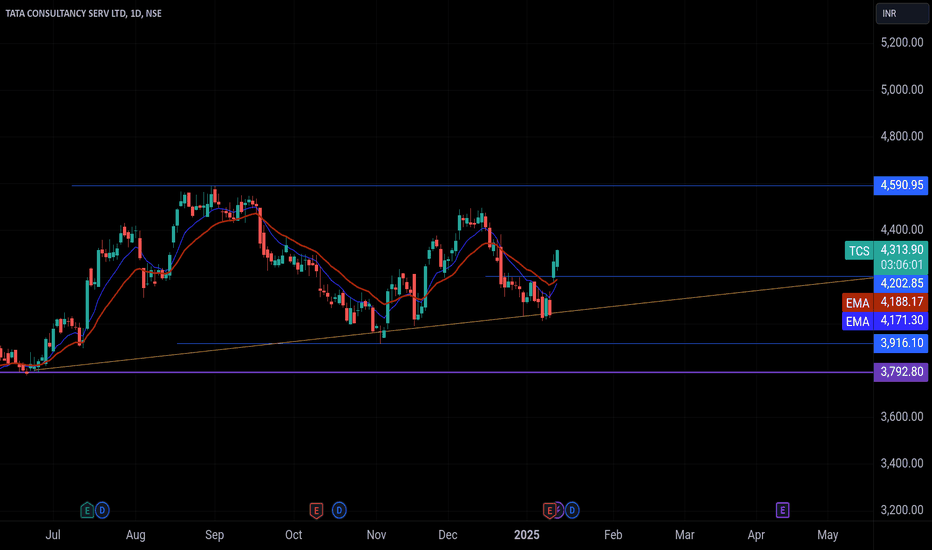The width and height of the screenshot is (932, 550).
Task: Click the 3,600.00 price axis value
Action: (x=902, y=416)
